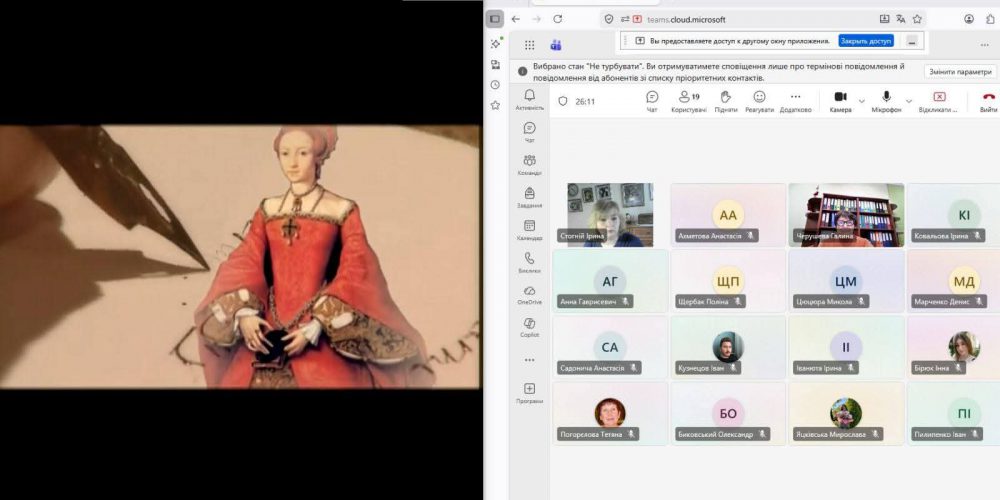1000x500 pixels.
Task: Go back in the browser
Action: 515,19
